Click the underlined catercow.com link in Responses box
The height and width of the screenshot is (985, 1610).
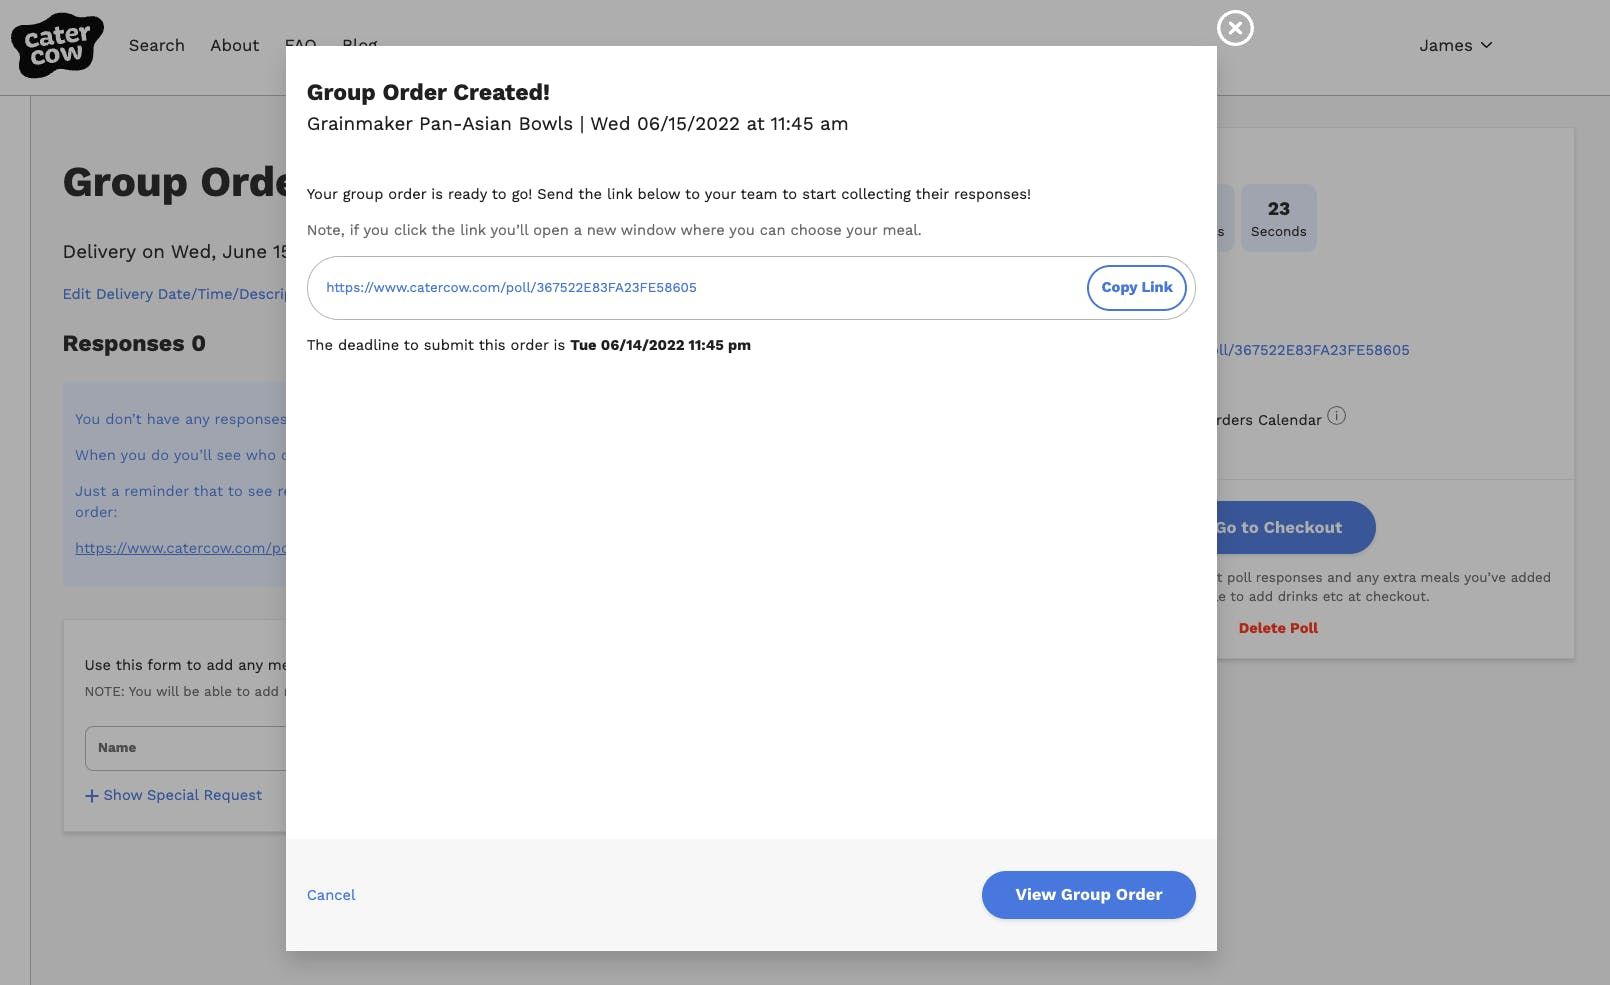point(180,548)
